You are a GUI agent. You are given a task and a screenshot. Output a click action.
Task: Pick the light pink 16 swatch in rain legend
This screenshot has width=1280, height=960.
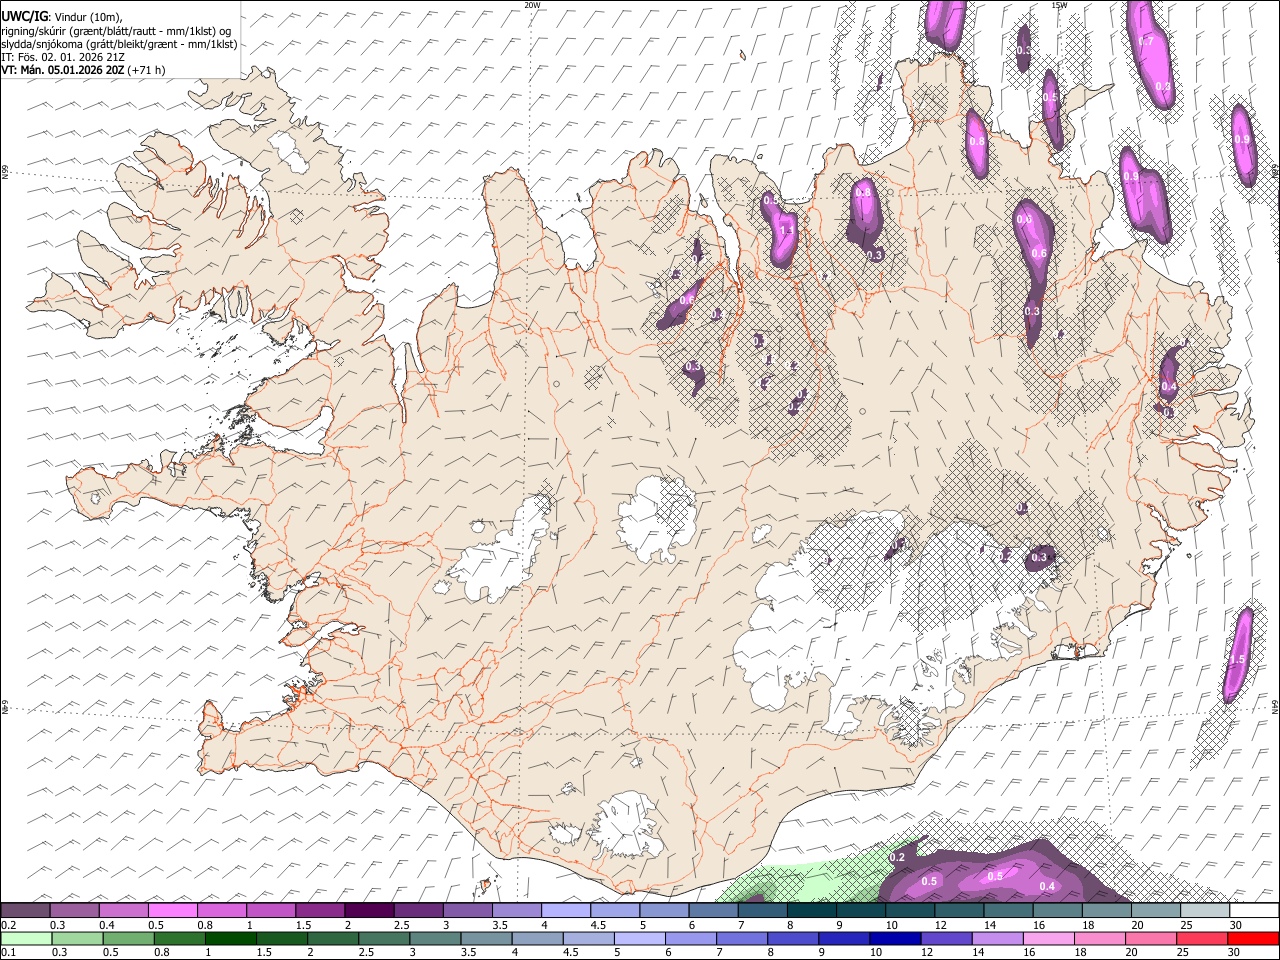point(1049,938)
